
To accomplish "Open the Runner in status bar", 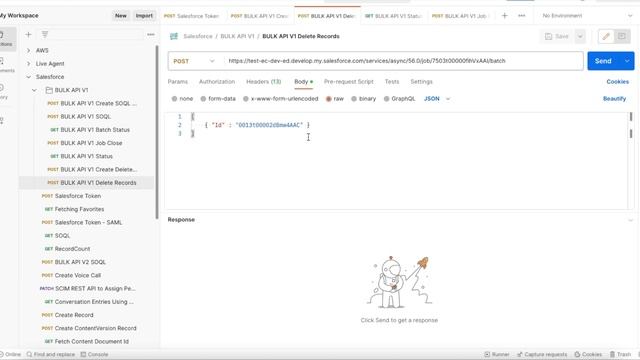I will point(497,354).
